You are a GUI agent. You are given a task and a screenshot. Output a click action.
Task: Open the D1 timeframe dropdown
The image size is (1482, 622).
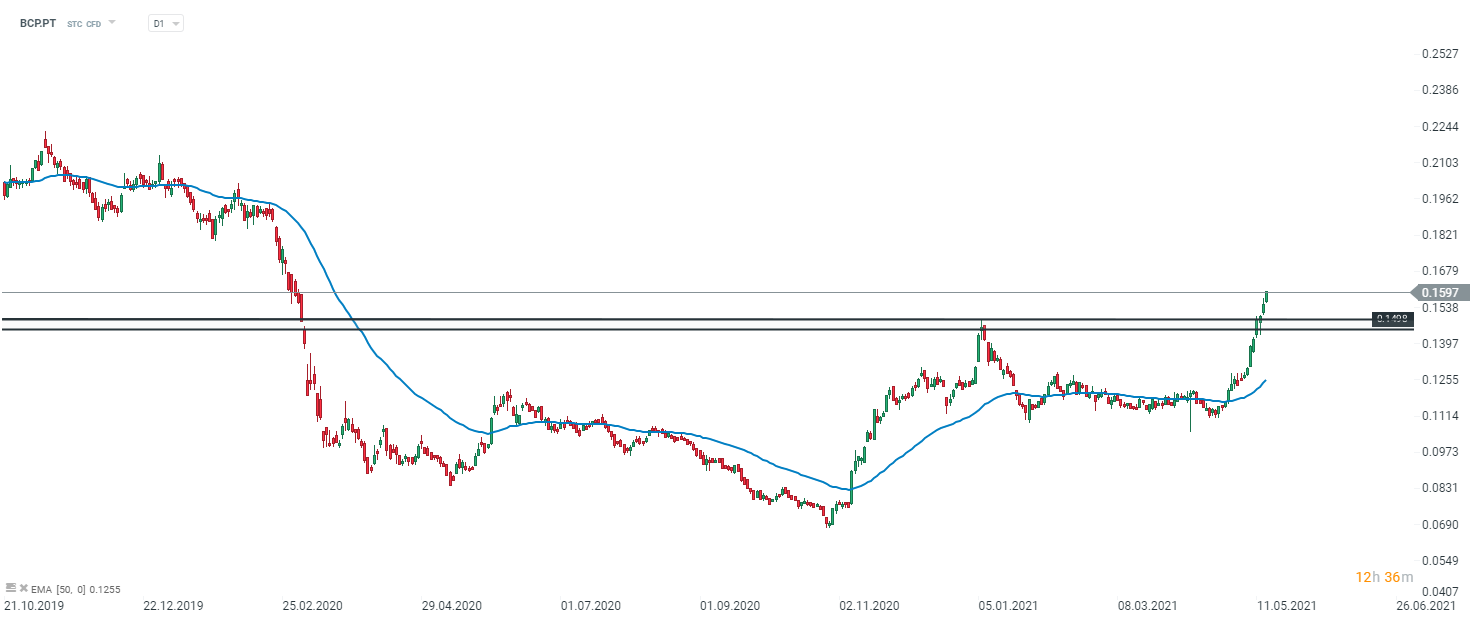pos(165,22)
